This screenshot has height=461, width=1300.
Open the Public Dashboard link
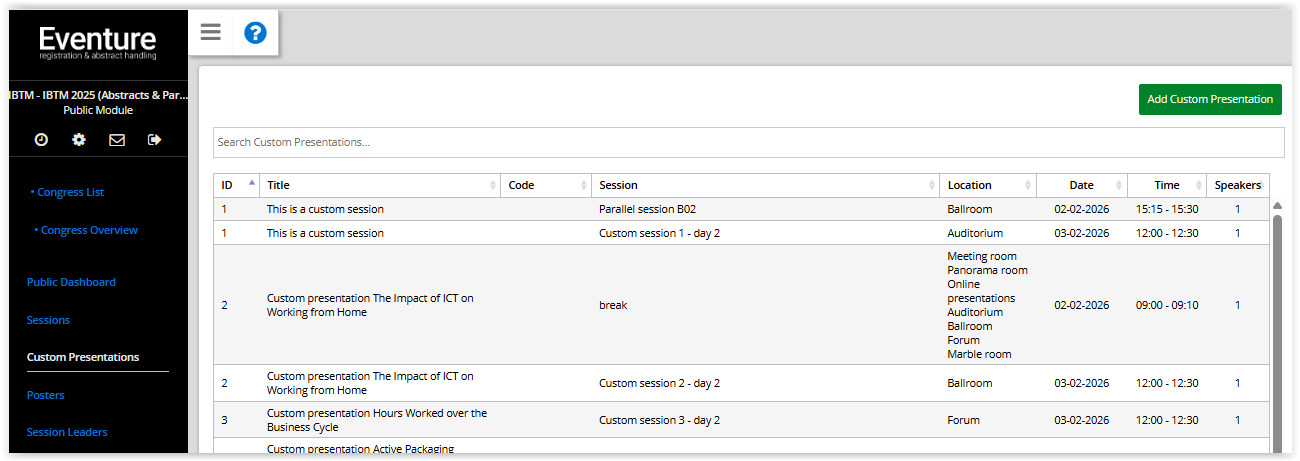tap(71, 282)
